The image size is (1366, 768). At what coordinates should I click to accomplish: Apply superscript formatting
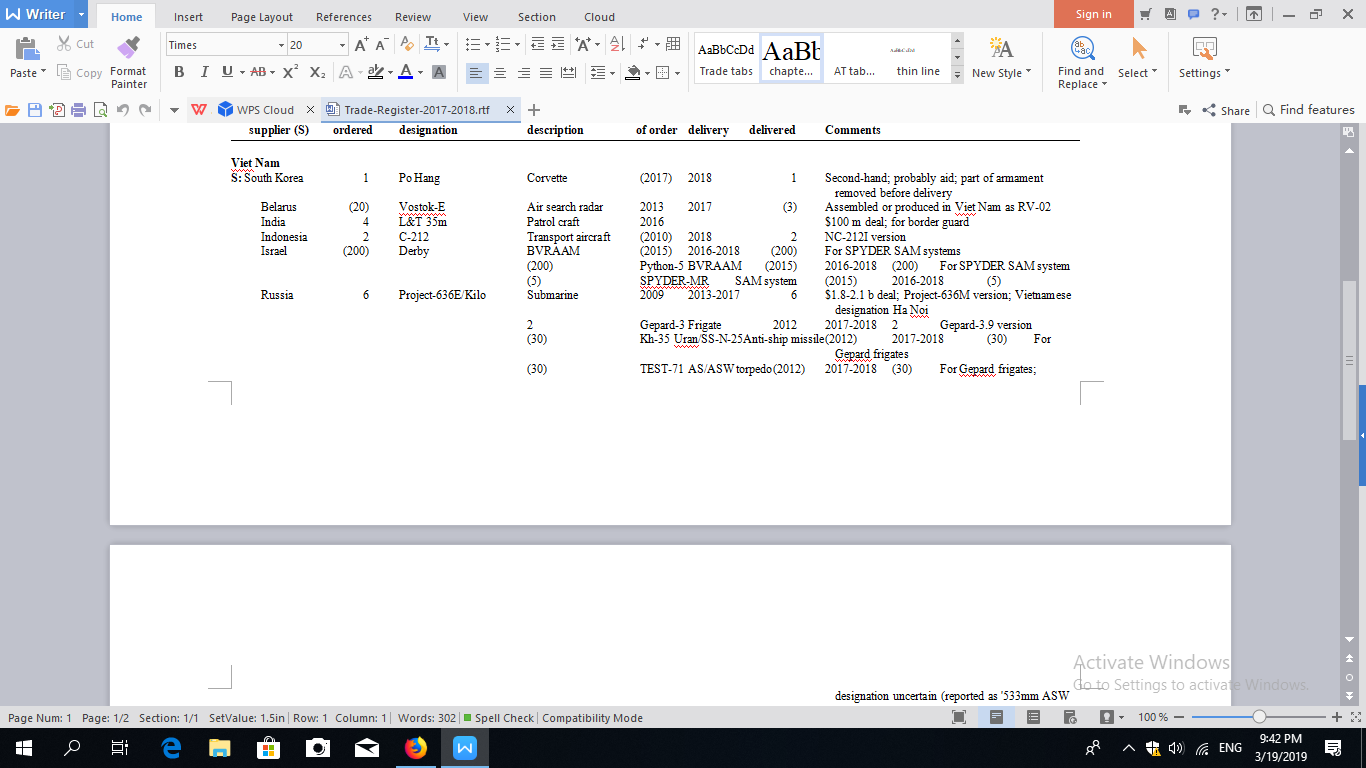pyautogui.click(x=290, y=72)
